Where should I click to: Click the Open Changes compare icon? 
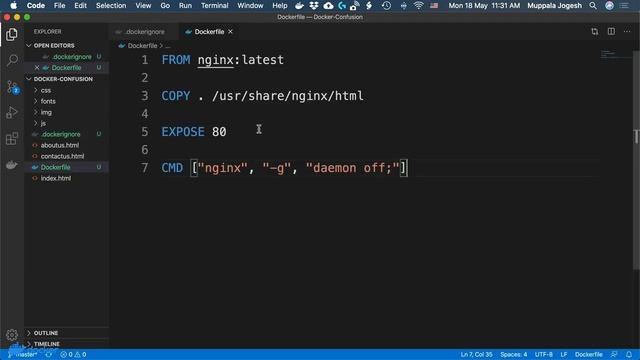(x=595, y=32)
